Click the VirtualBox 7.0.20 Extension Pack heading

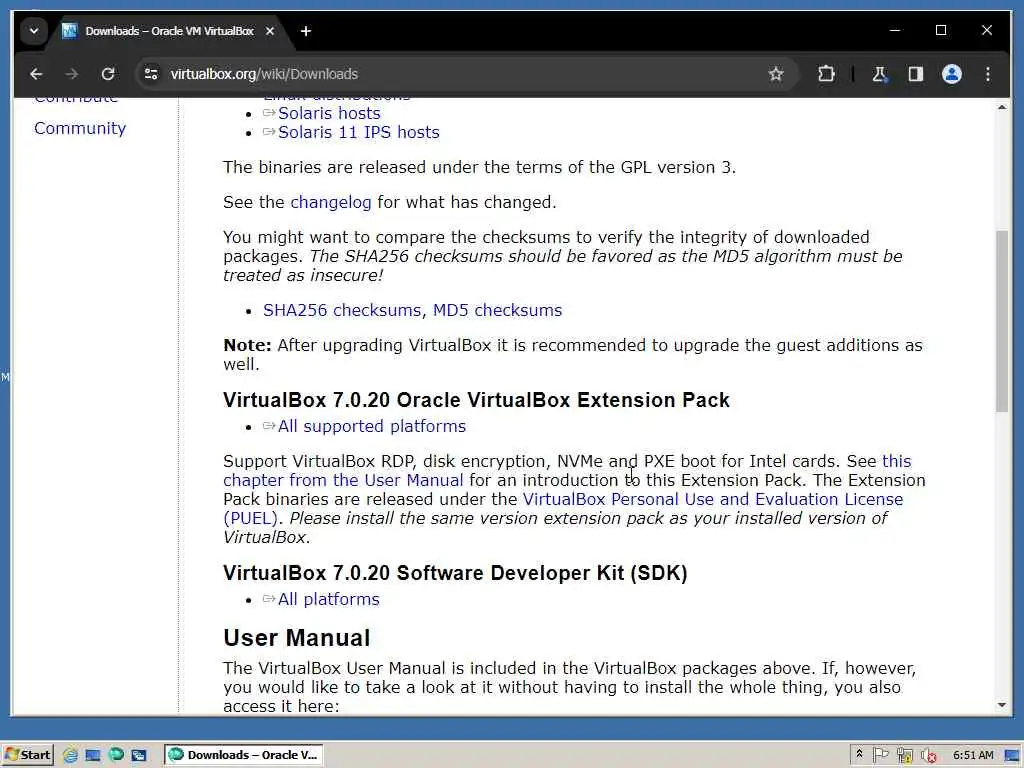[476, 400]
